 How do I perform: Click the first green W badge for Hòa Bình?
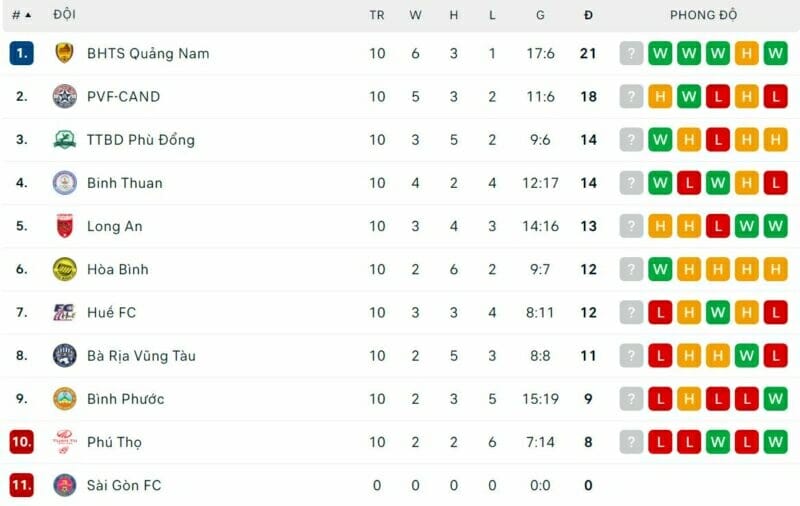(x=660, y=269)
